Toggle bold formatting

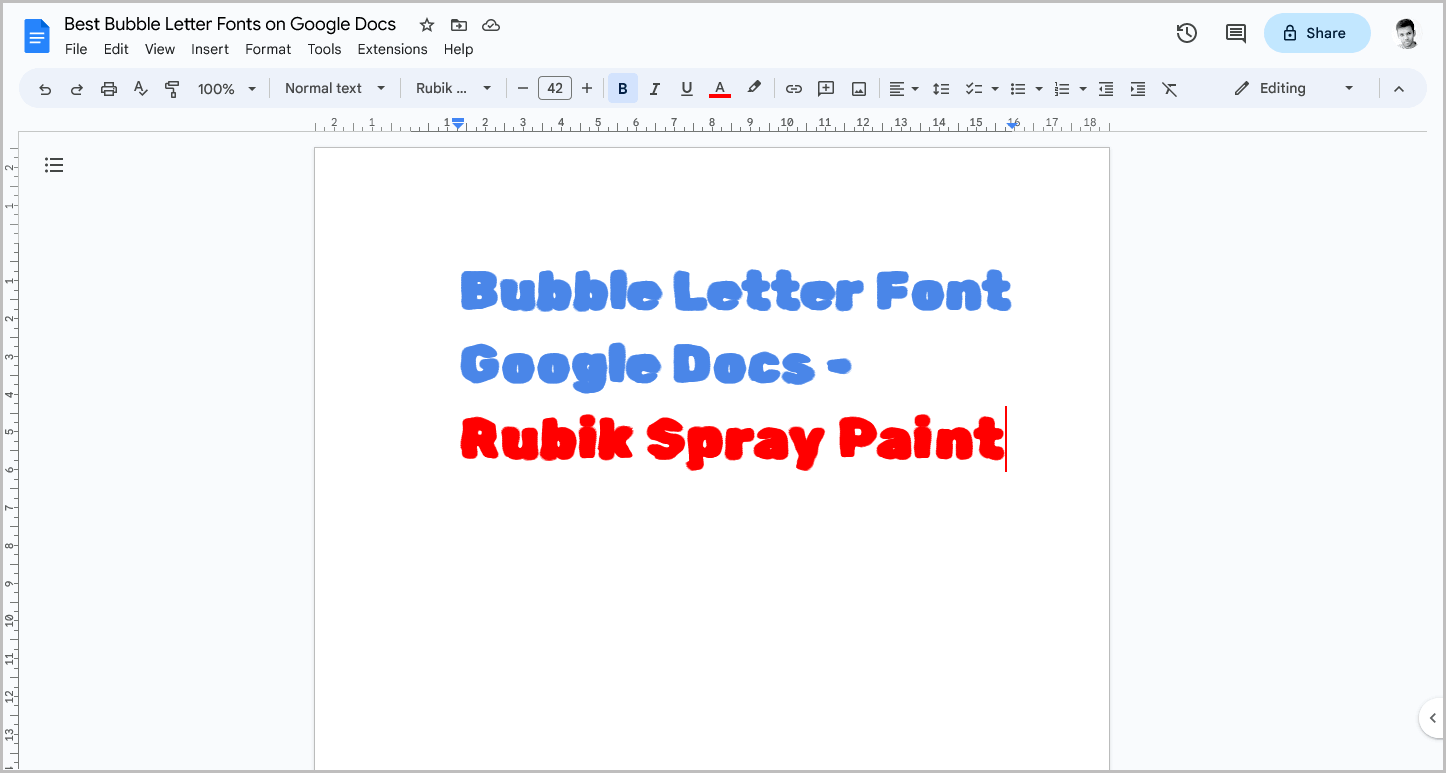[x=622, y=88]
